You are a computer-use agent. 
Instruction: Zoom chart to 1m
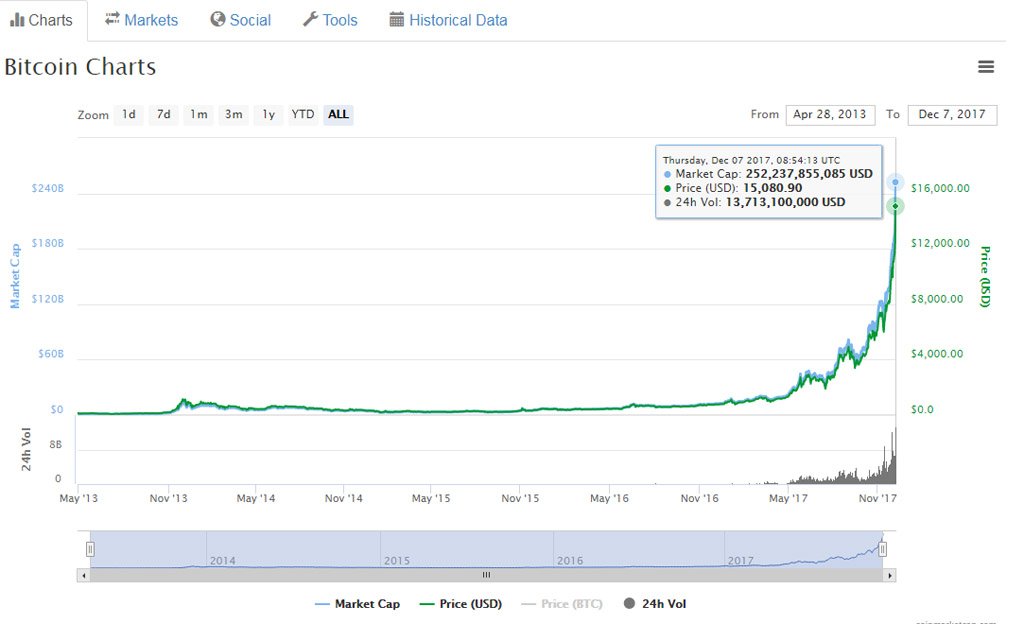[x=199, y=115]
